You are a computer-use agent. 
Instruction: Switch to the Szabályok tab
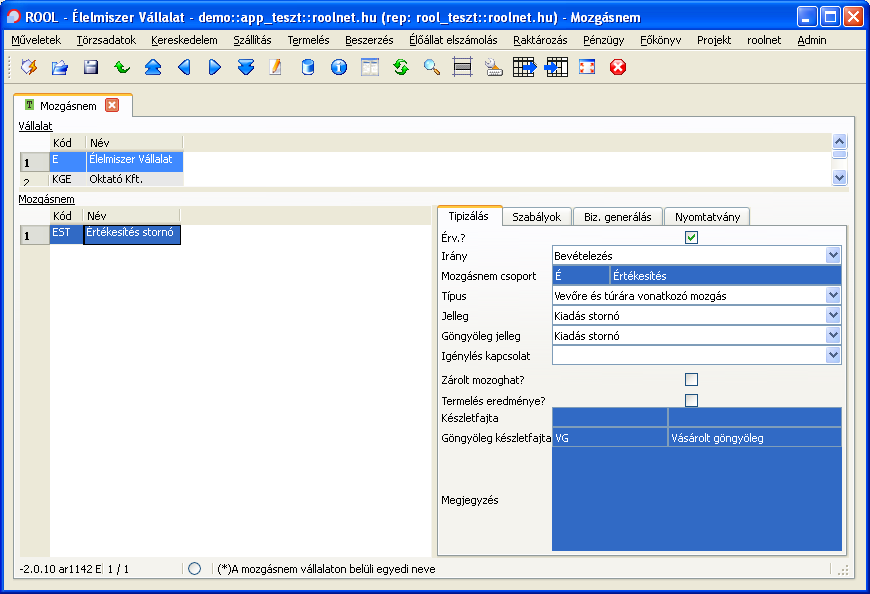click(x=536, y=217)
